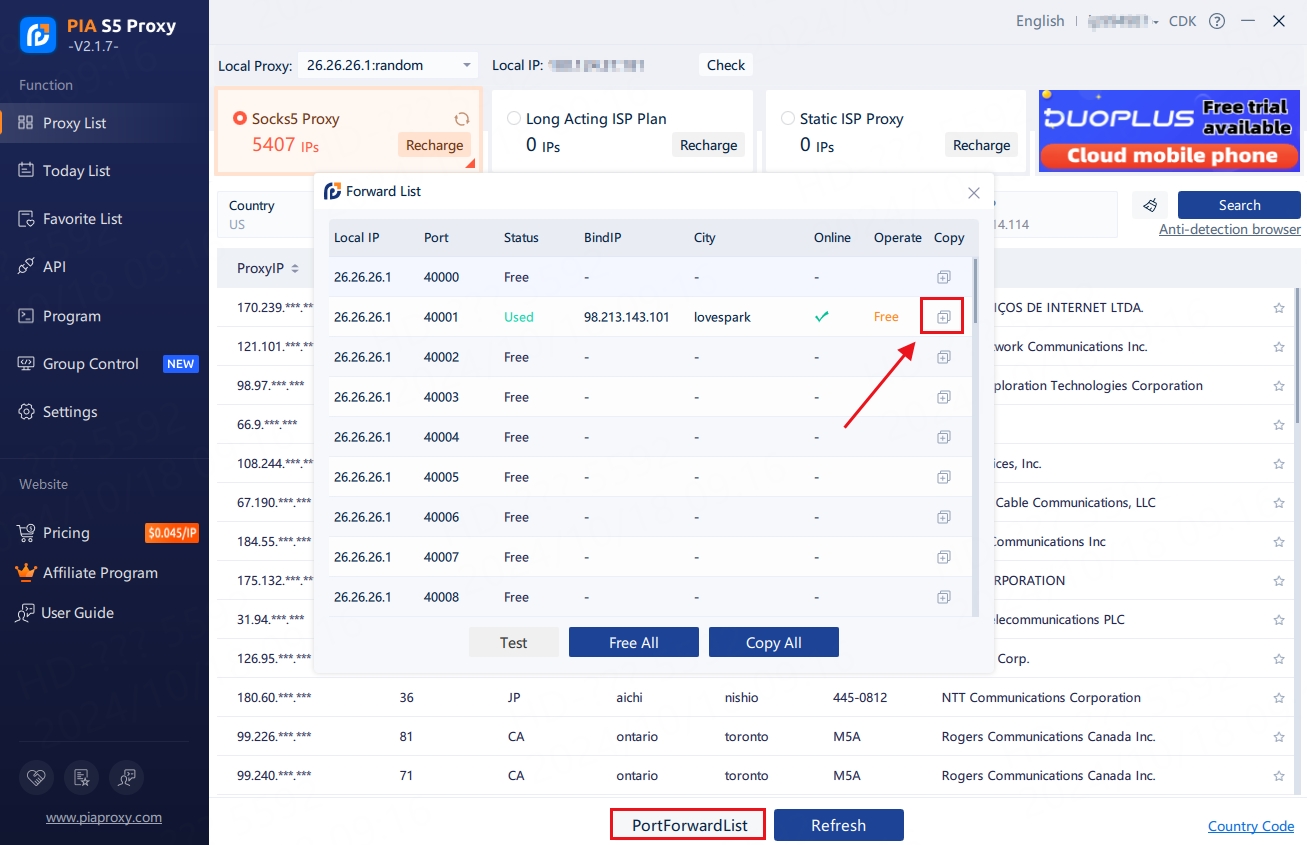
Task: Open the English language selector
Action: [x=1040, y=21]
